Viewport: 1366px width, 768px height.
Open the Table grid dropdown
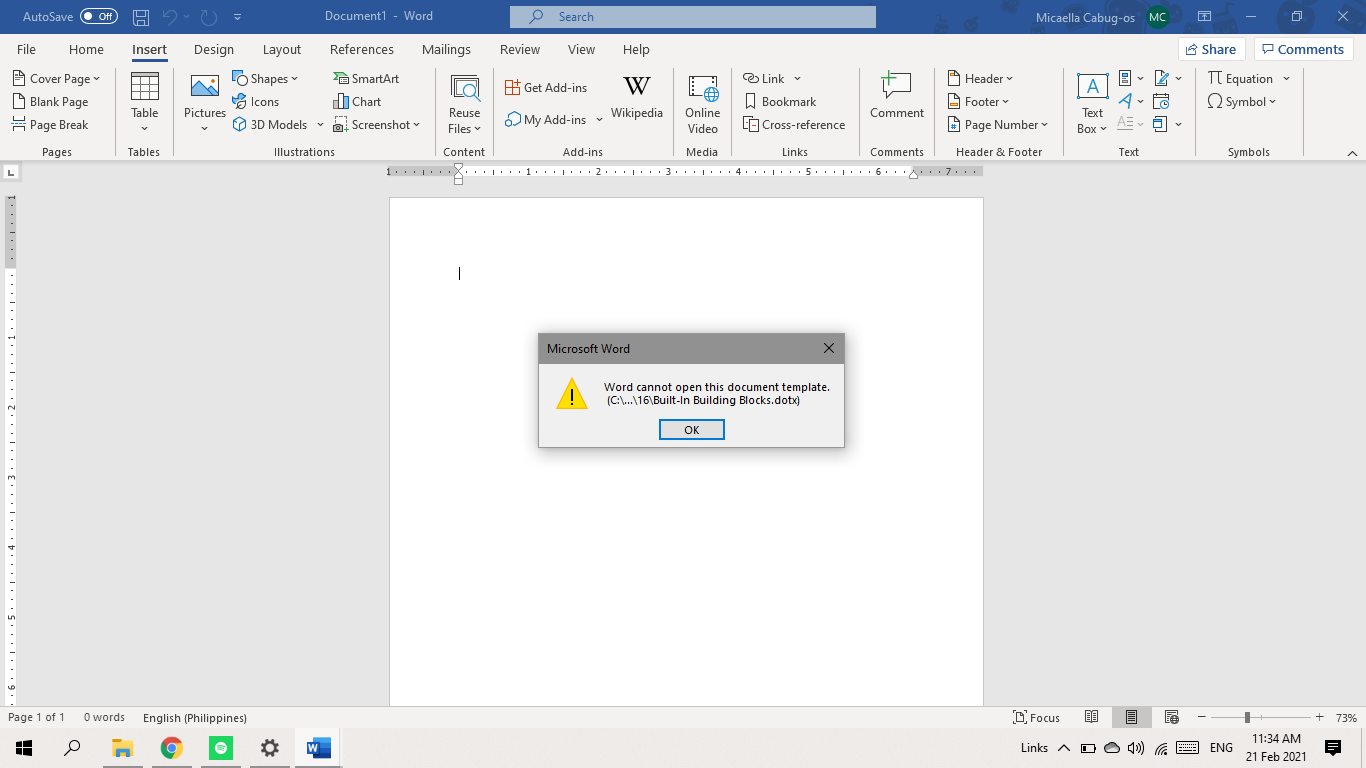pyautogui.click(x=145, y=103)
